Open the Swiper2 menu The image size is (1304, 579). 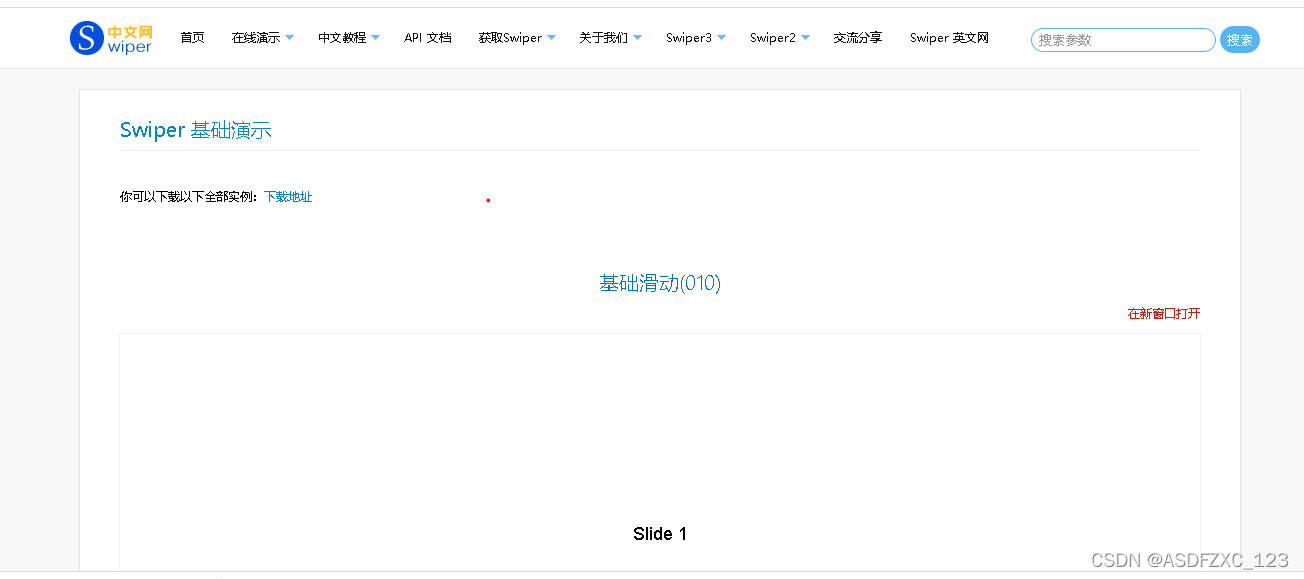[x=773, y=38]
